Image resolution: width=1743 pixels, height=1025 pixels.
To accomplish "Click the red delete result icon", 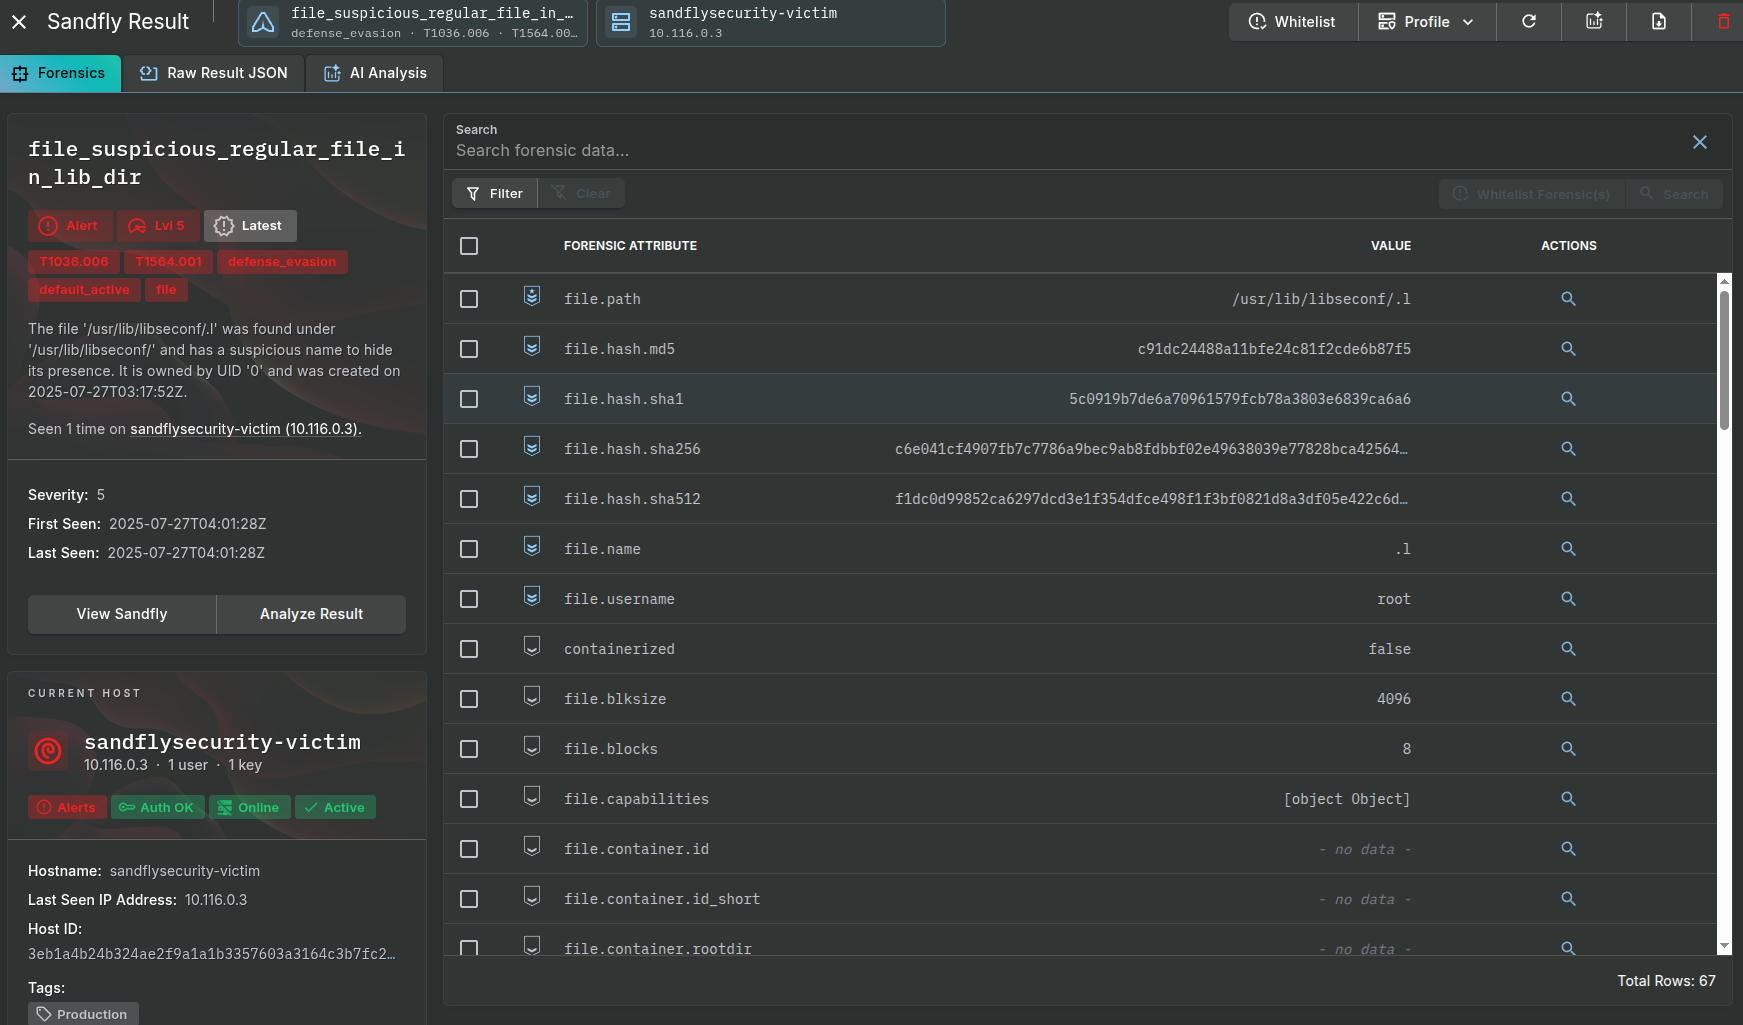I will 1721,21.
